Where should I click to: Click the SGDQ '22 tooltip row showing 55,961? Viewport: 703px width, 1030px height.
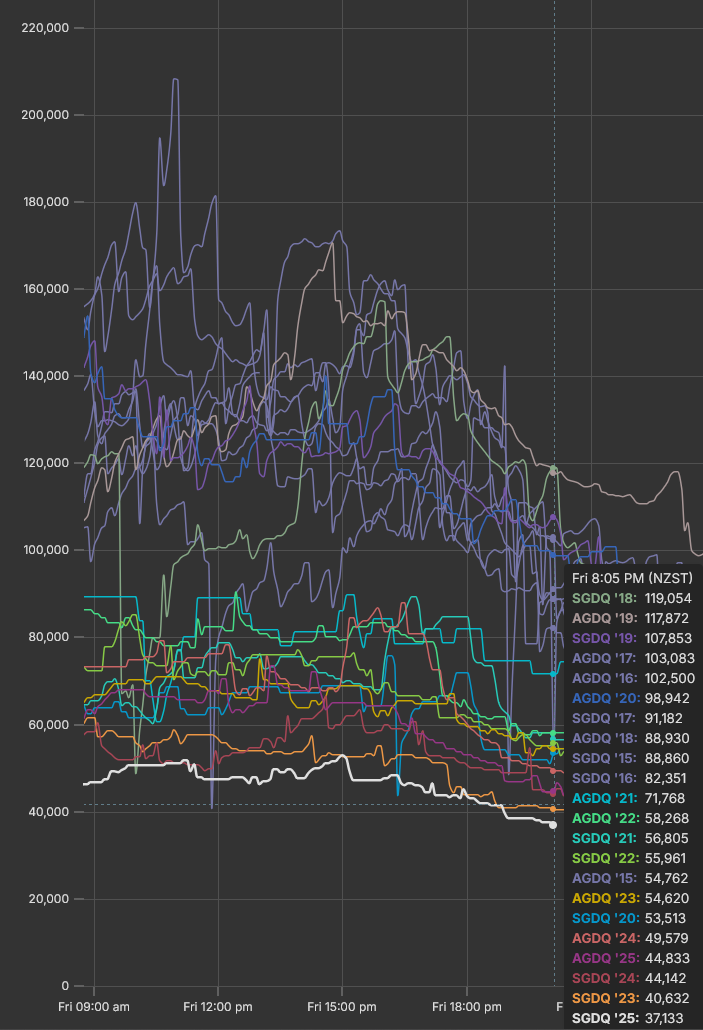(x=629, y=859)
